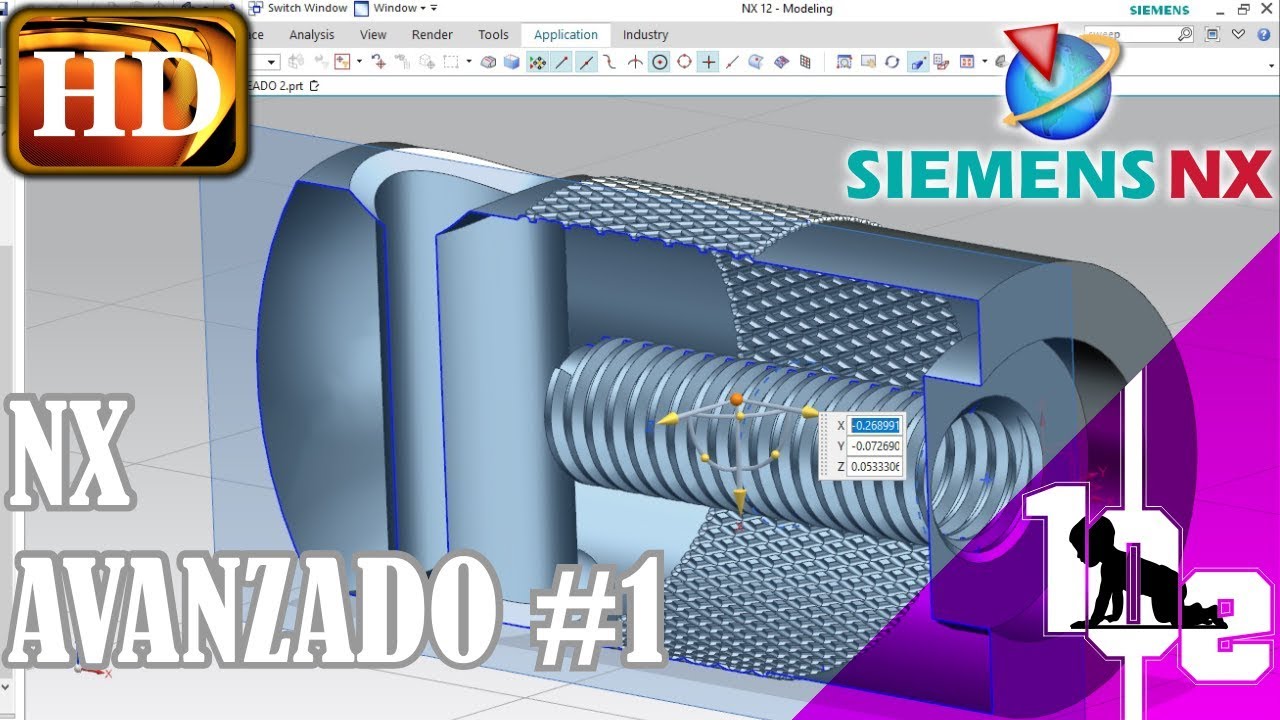Select the Tools ribbon tab
This screenshot has height=720, width=1280.
click(493, 34)
